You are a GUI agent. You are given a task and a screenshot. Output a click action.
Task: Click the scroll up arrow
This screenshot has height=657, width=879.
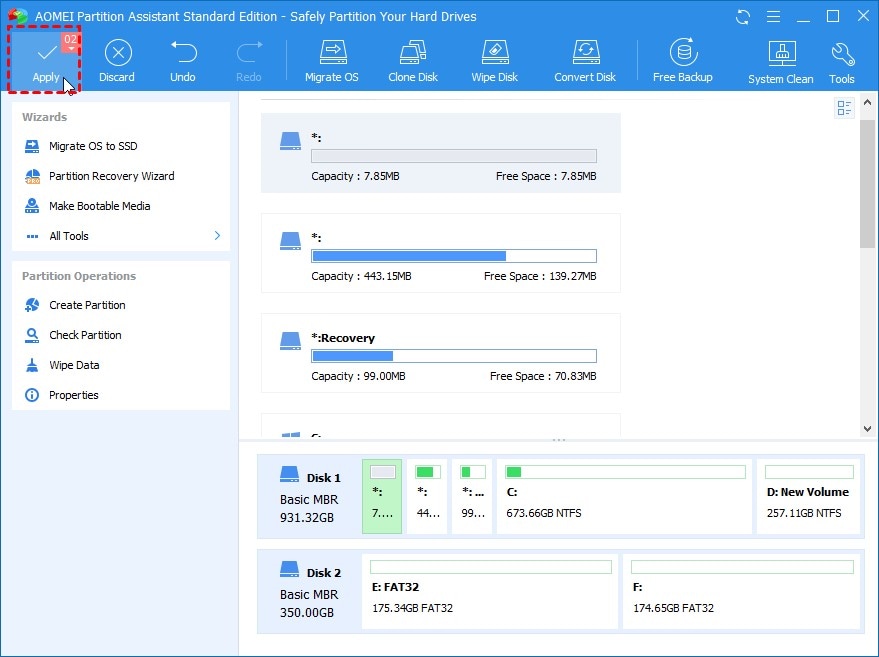[x=867, y=103]
